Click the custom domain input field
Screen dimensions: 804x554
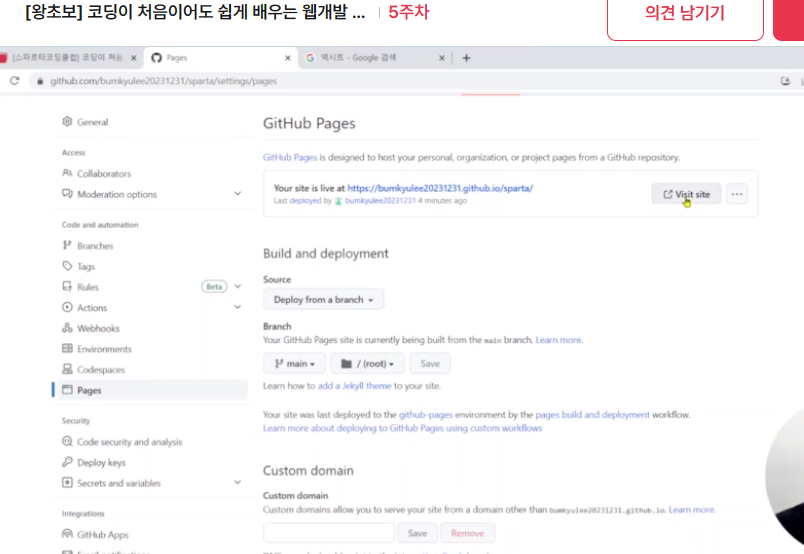(x=329, y=533)
